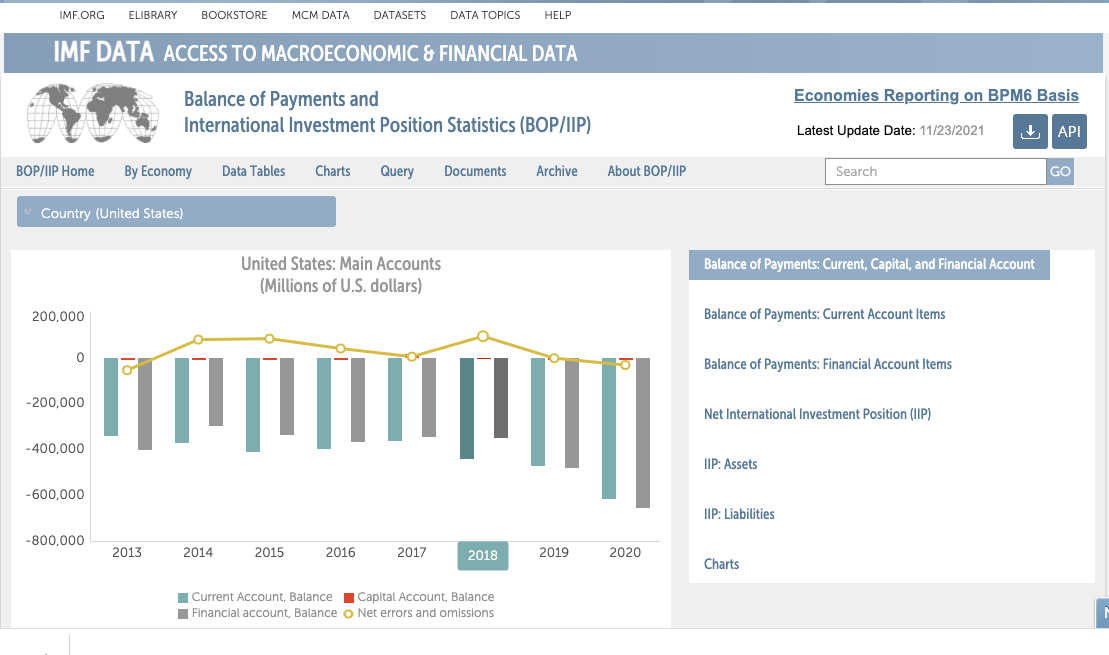1109x655 pixels.
Task: Go to BOP/IIP Home tab
Action: pos(55,171)
